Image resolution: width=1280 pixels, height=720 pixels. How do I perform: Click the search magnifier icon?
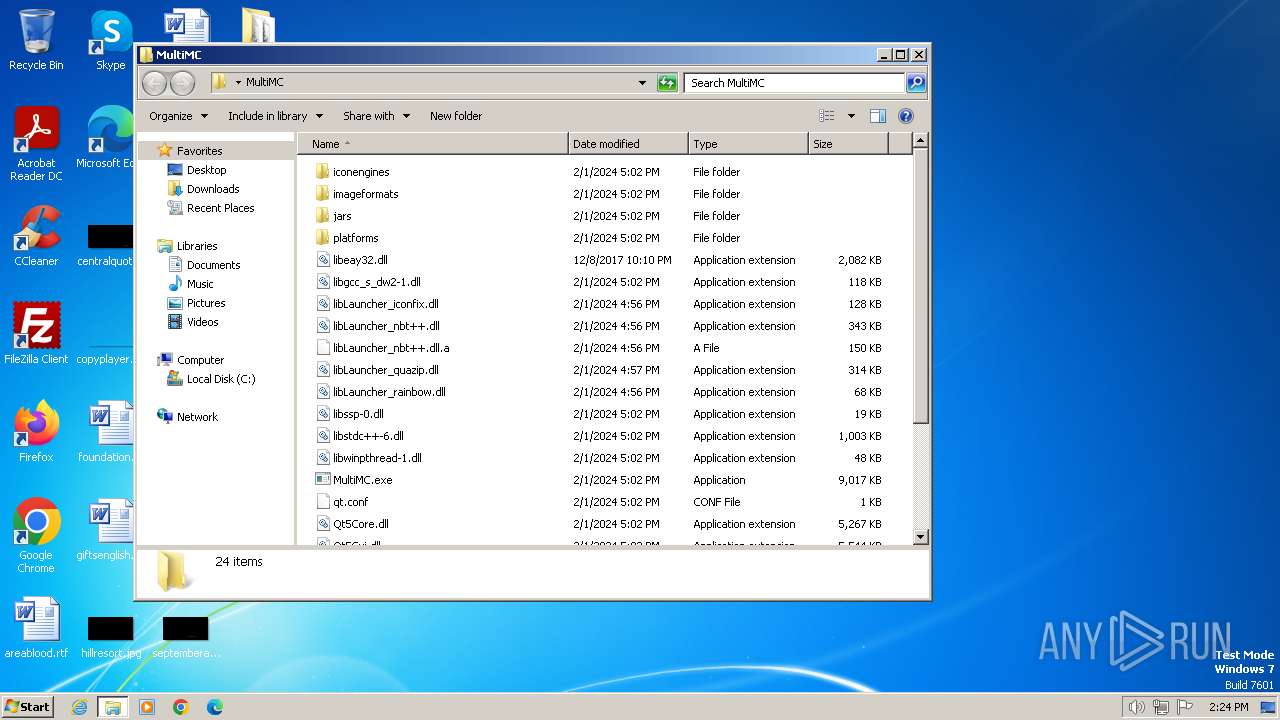coord(916,83)
